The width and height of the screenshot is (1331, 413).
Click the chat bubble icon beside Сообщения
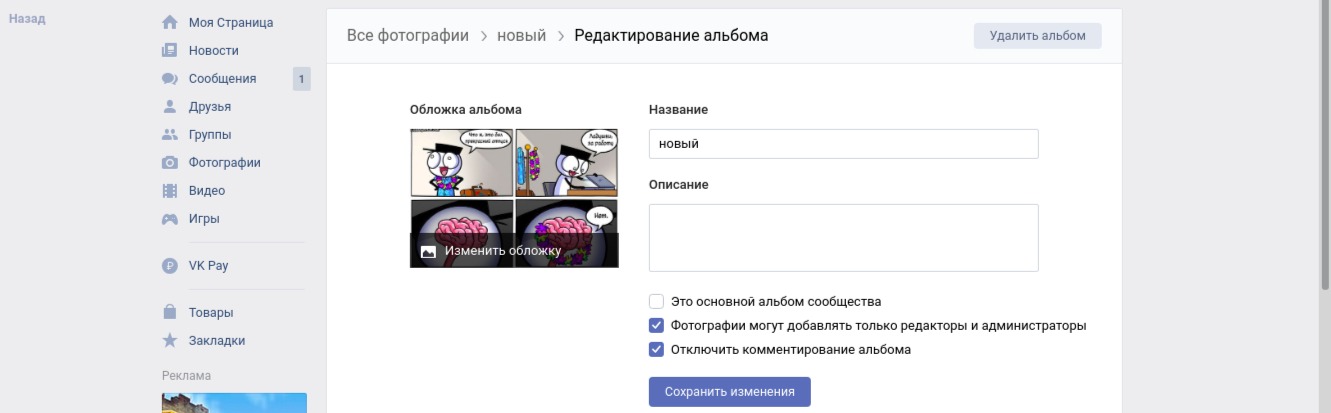[x=170, y=79]
